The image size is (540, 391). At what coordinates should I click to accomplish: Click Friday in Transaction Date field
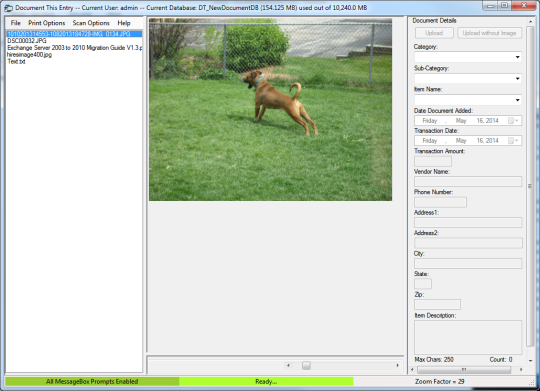[430, 141]
